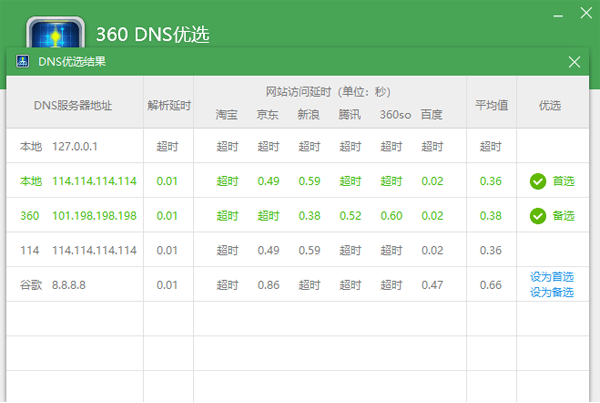Screen dimensions: 600x403
Task: Click the green checkmark beside 备选
Action: pyautogui.click(x=538, y=216)
